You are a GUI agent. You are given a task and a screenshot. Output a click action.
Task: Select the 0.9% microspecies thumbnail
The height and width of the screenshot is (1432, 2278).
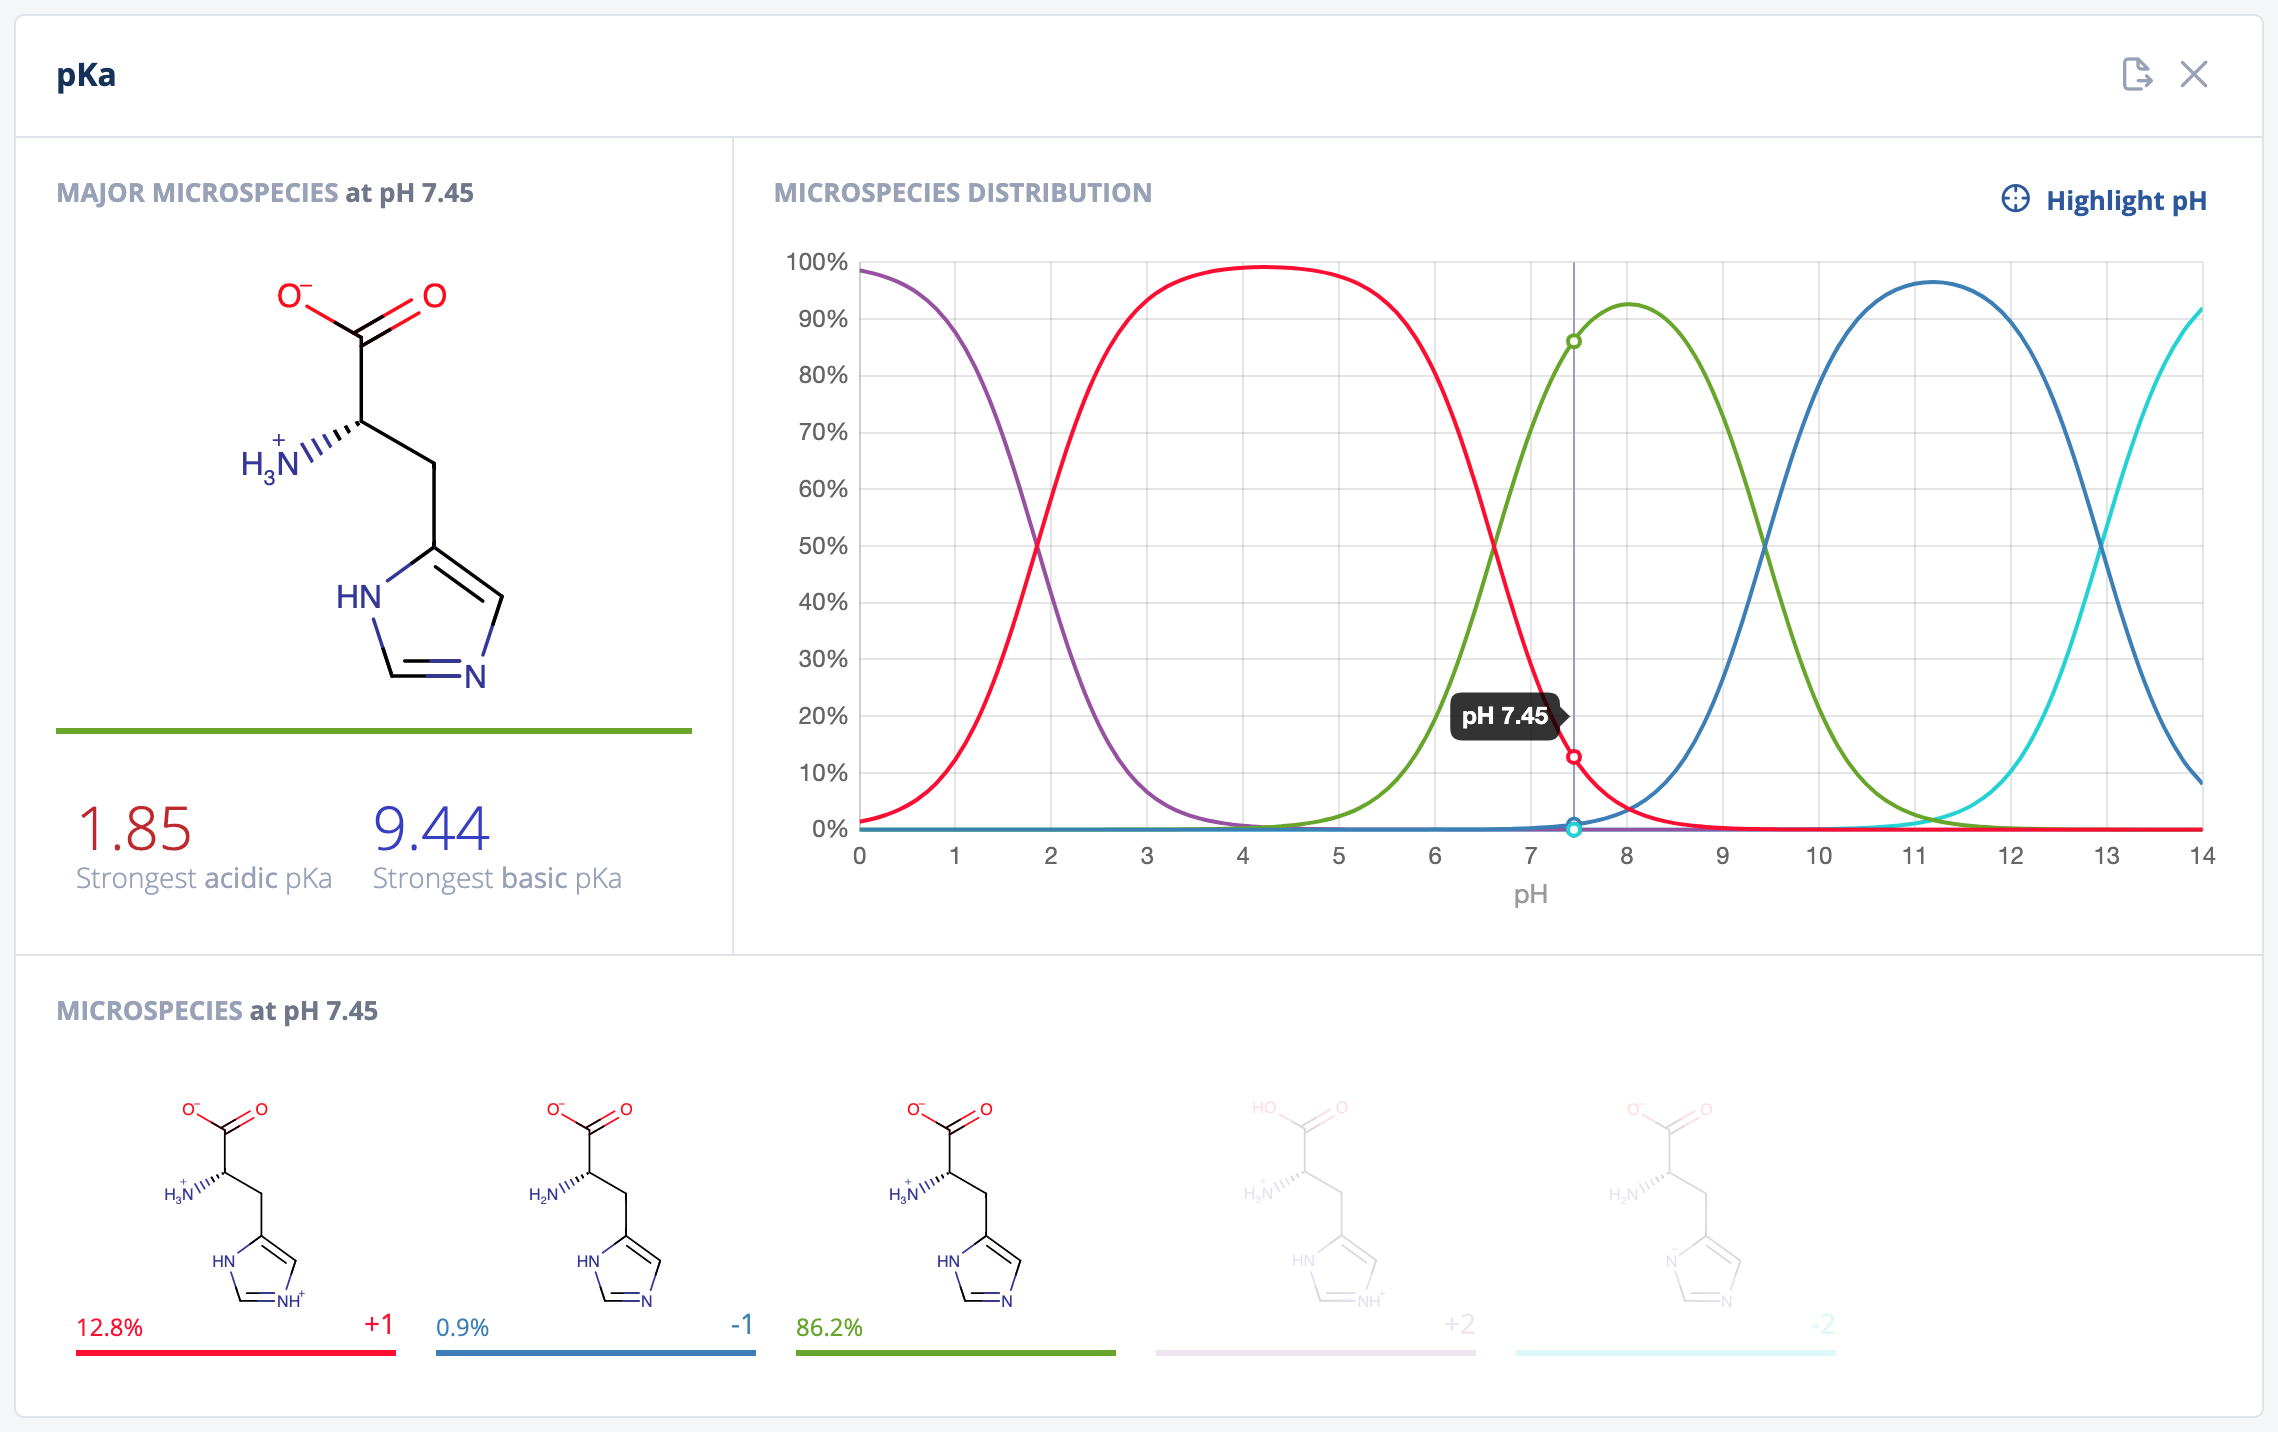[596, 1205]
